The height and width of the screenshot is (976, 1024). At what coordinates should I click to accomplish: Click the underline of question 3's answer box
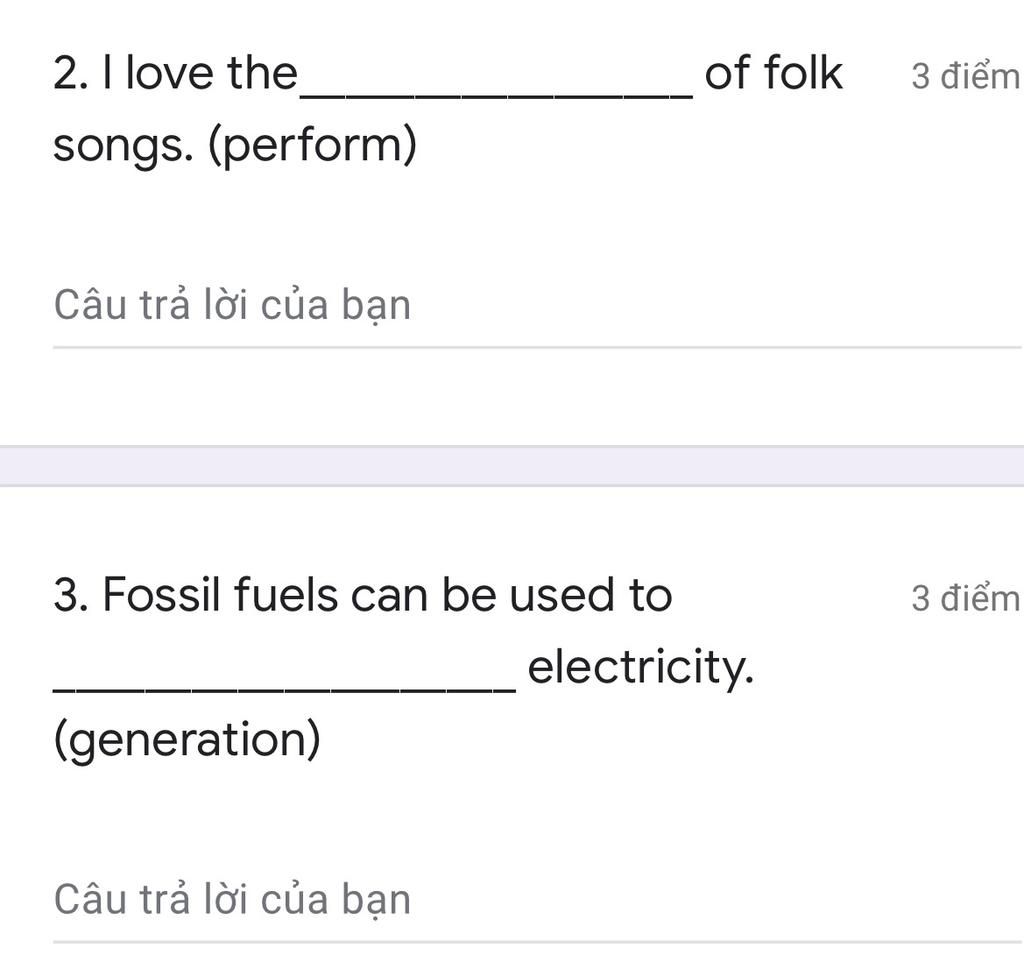tap(537, 942)
